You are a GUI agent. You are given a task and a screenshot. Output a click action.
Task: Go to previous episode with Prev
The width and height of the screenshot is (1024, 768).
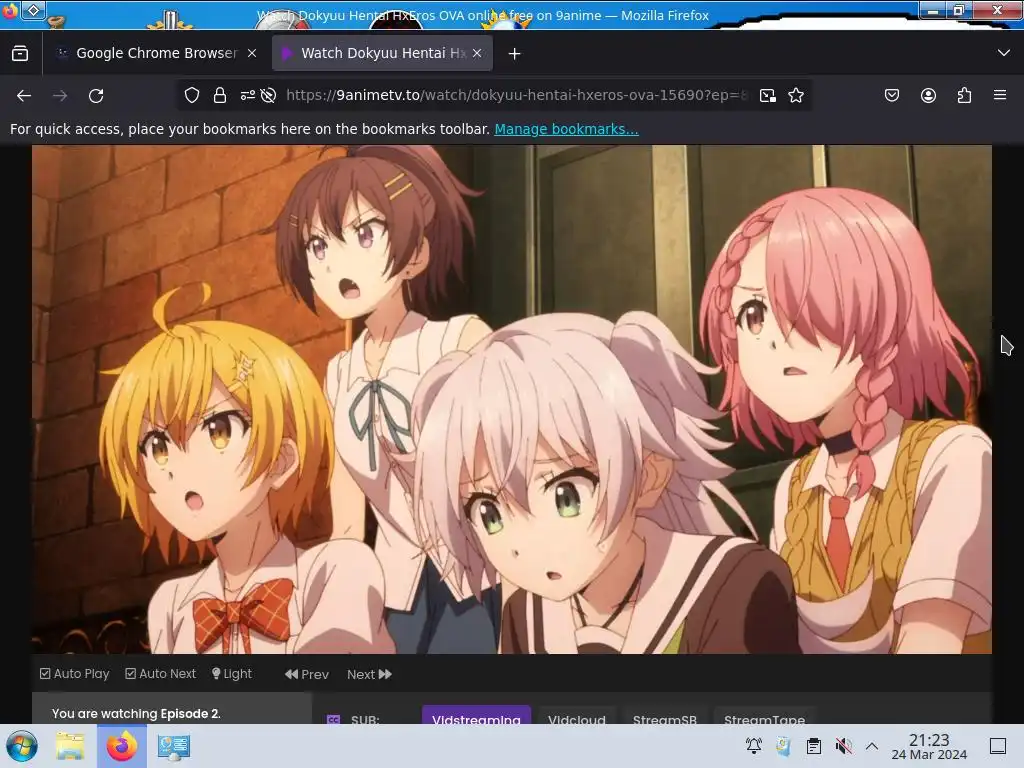click(x=306, y=674)
